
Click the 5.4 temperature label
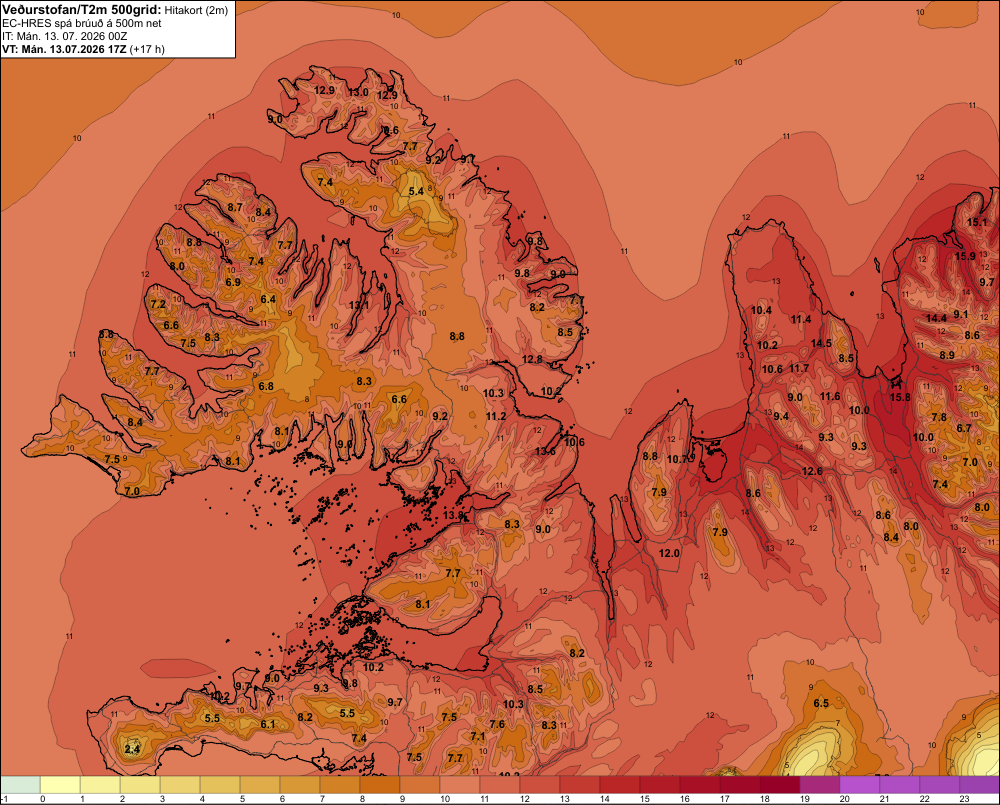point(416,191)
